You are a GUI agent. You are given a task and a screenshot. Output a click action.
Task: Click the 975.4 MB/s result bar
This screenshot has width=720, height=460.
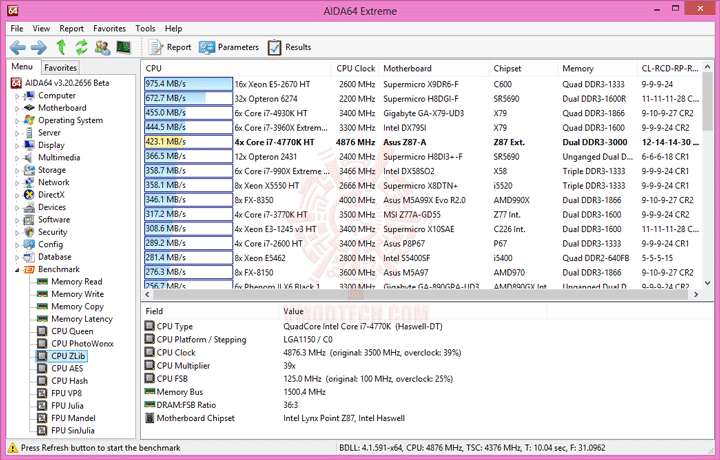tap(188, 84)
